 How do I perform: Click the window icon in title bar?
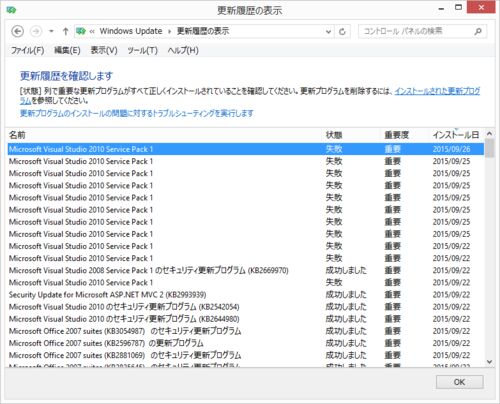click(11, 10)
